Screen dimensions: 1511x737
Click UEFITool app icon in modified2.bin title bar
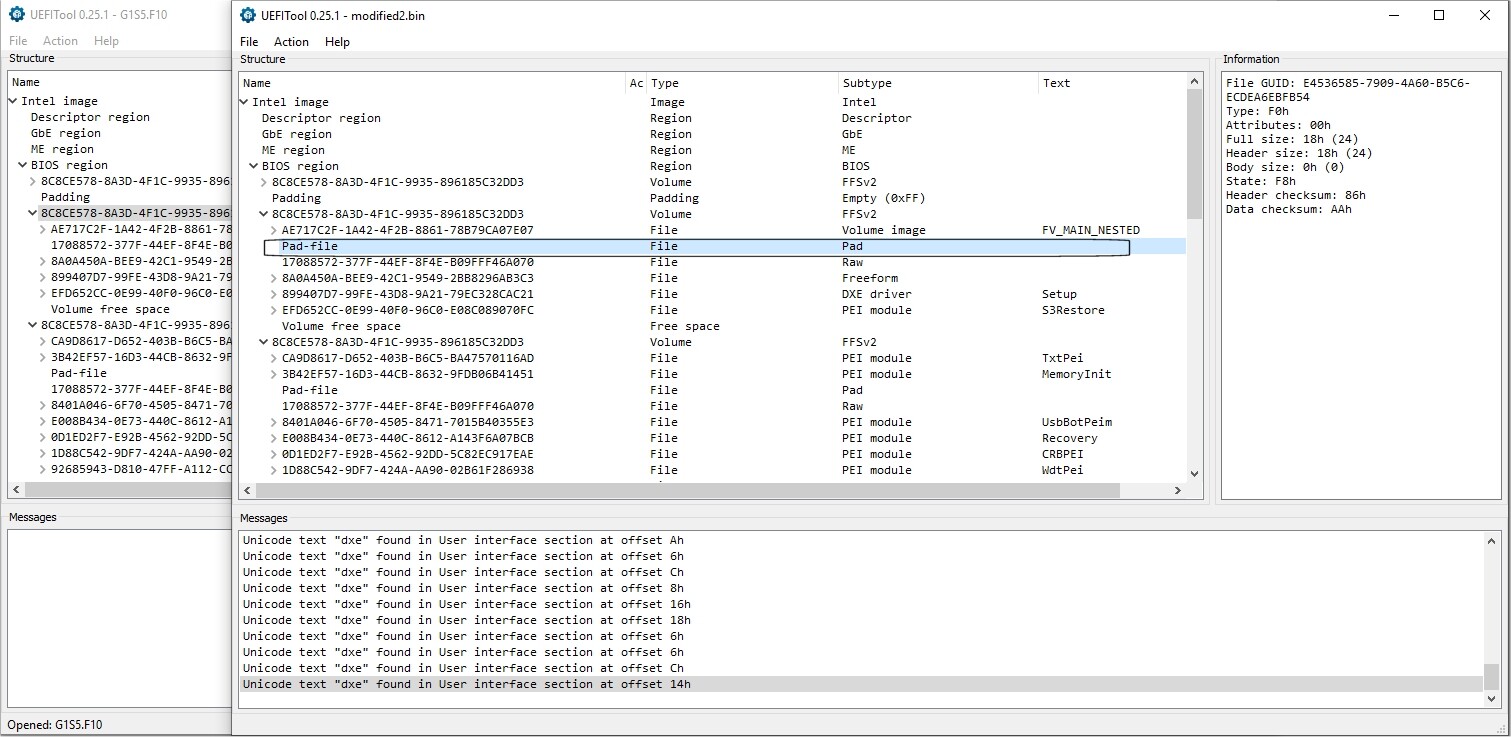(x=248, y=16)
